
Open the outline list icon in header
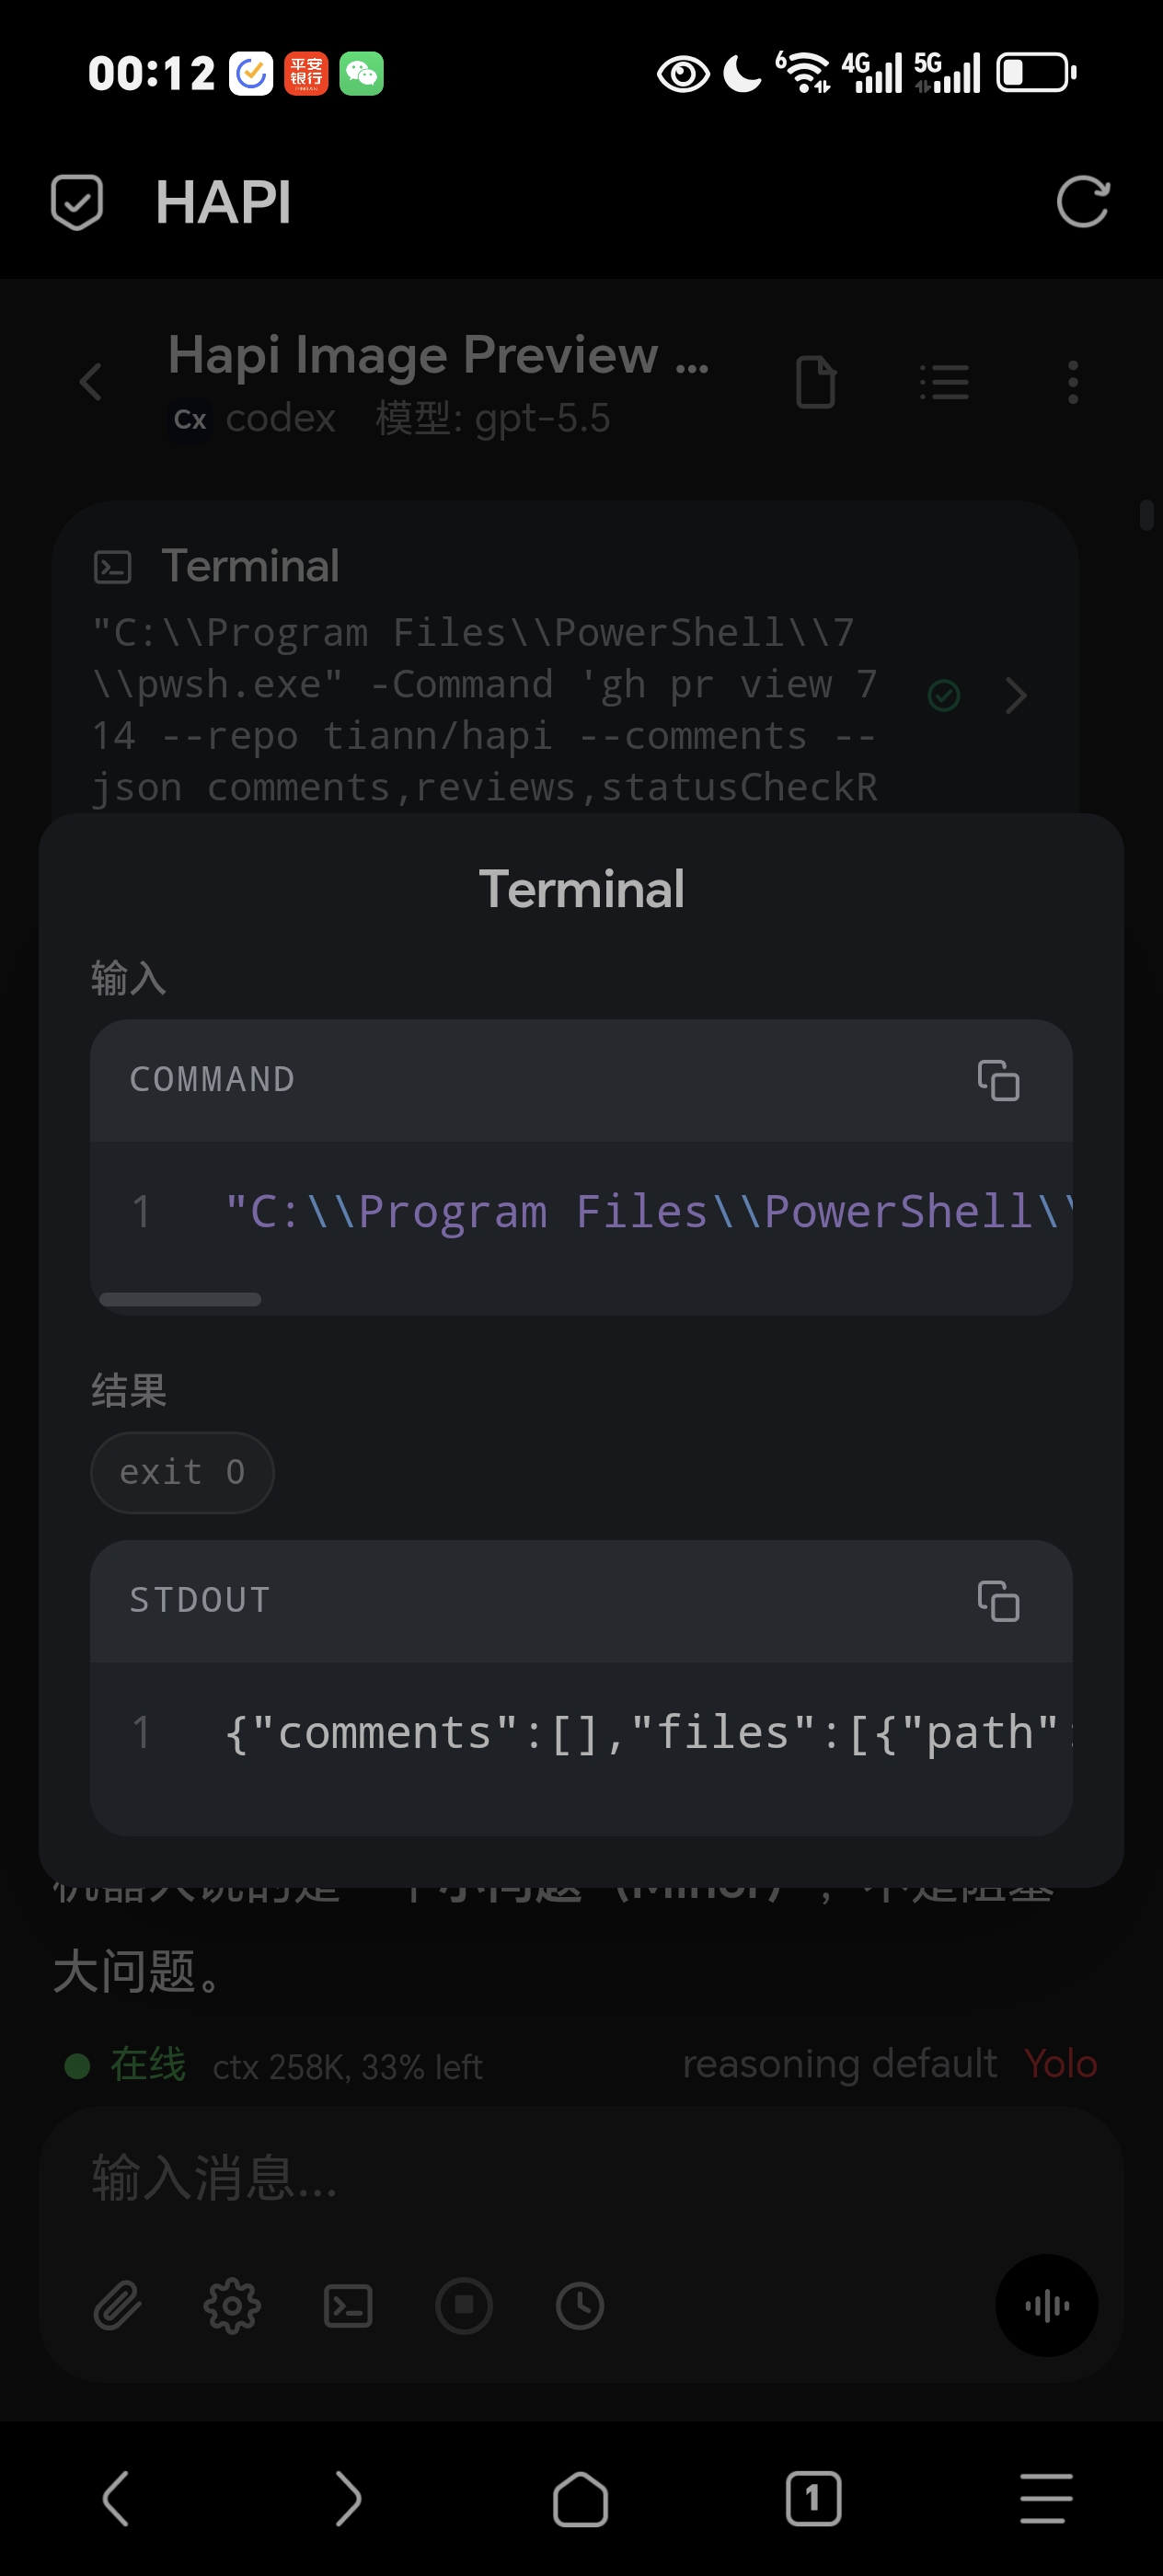coord(944,382)
